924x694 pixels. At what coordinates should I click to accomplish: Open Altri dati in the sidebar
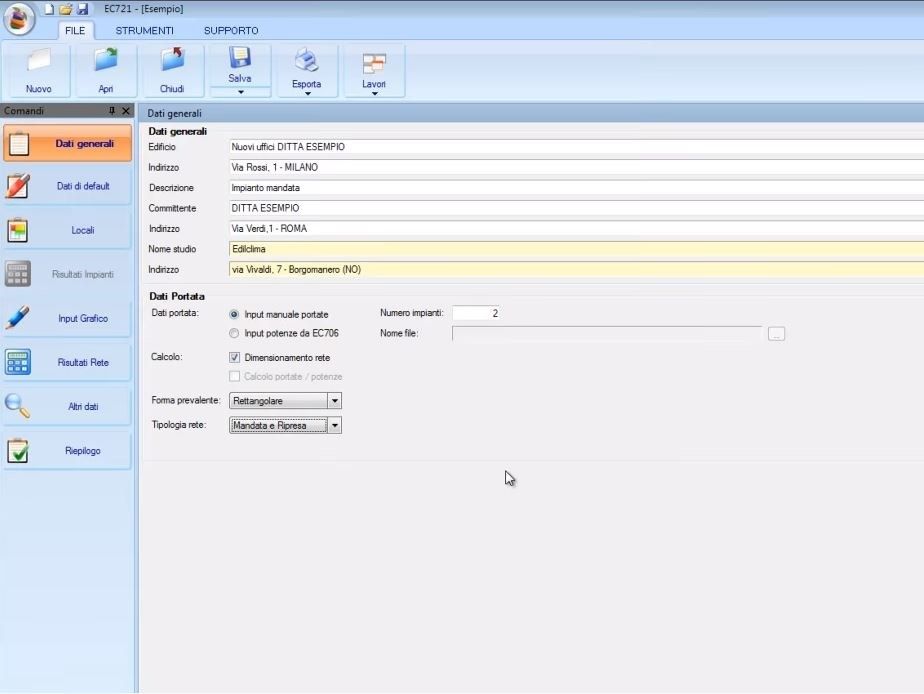[x=67, y=407]
